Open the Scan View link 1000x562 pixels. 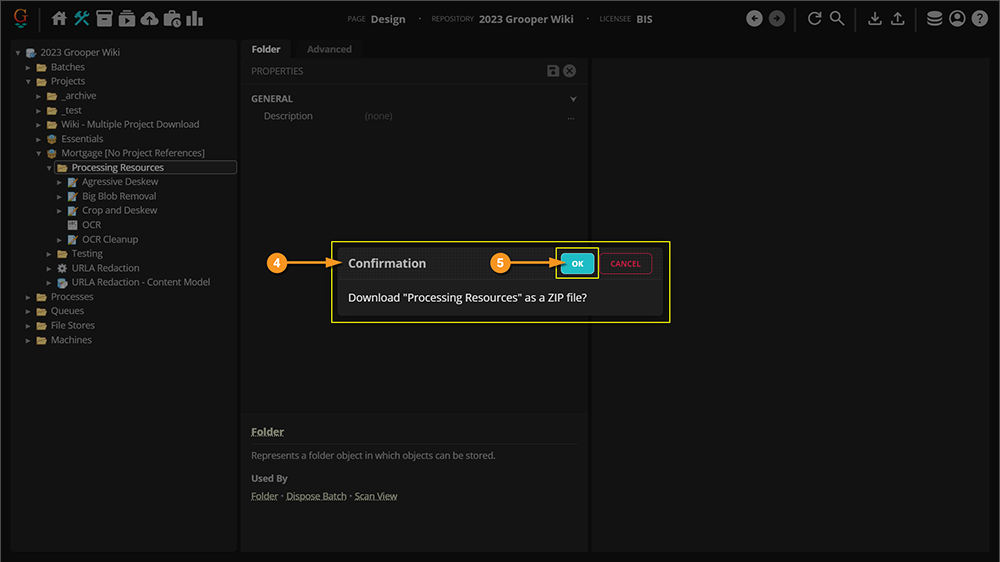point(376,496)
